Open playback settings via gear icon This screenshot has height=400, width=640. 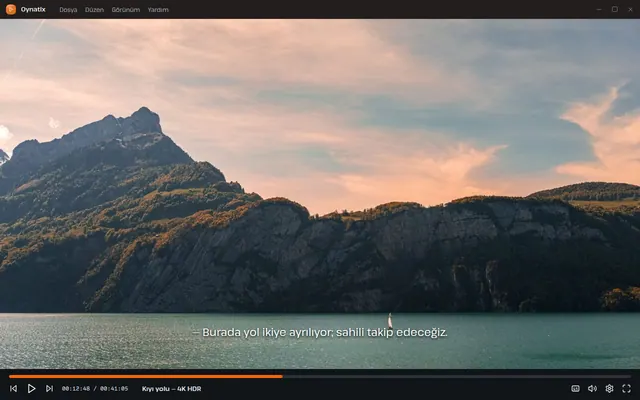click(609, 389)
